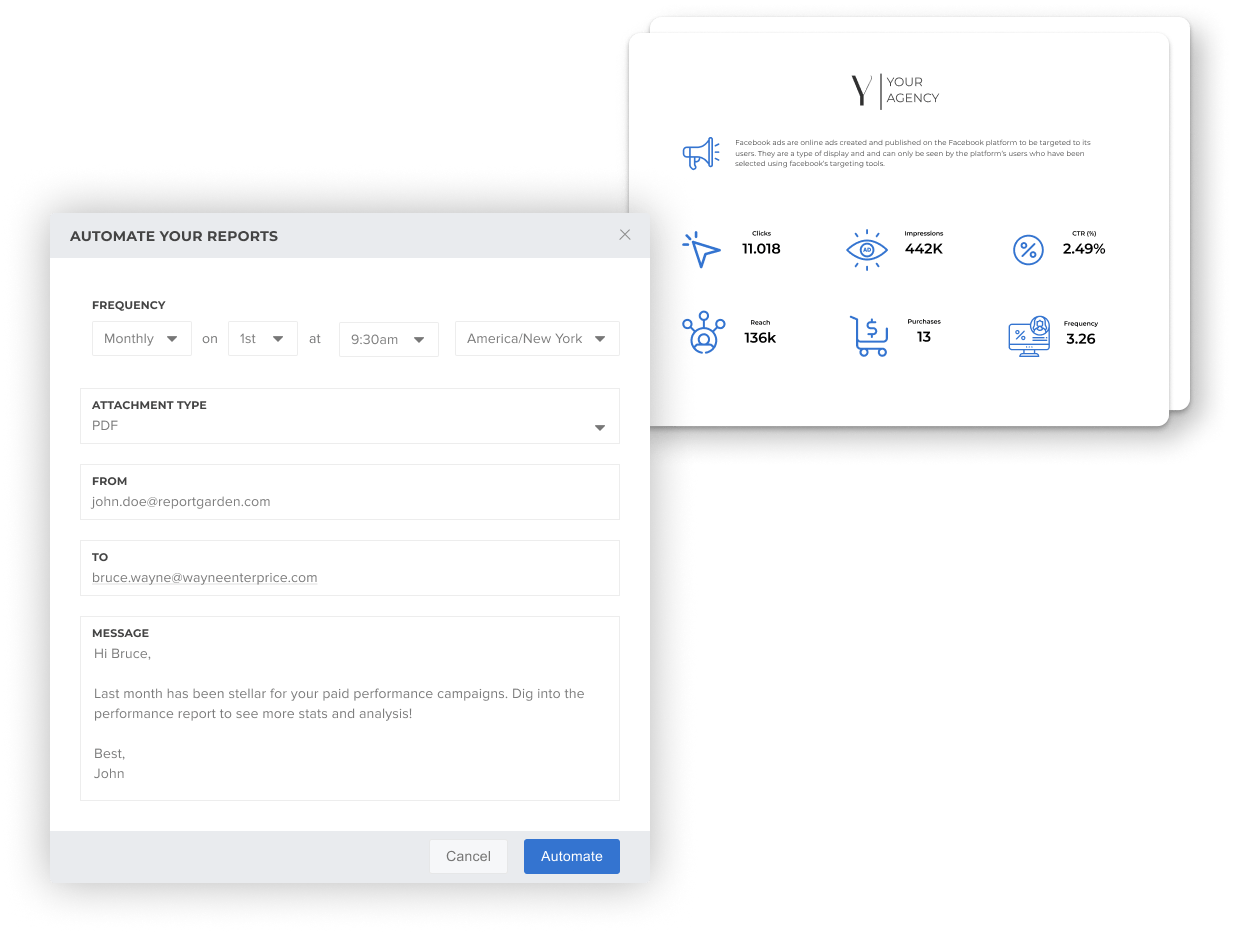Viewport: 1233px width, 933px height.
Task: Click the Cancel button
Action: pos(468,856)
